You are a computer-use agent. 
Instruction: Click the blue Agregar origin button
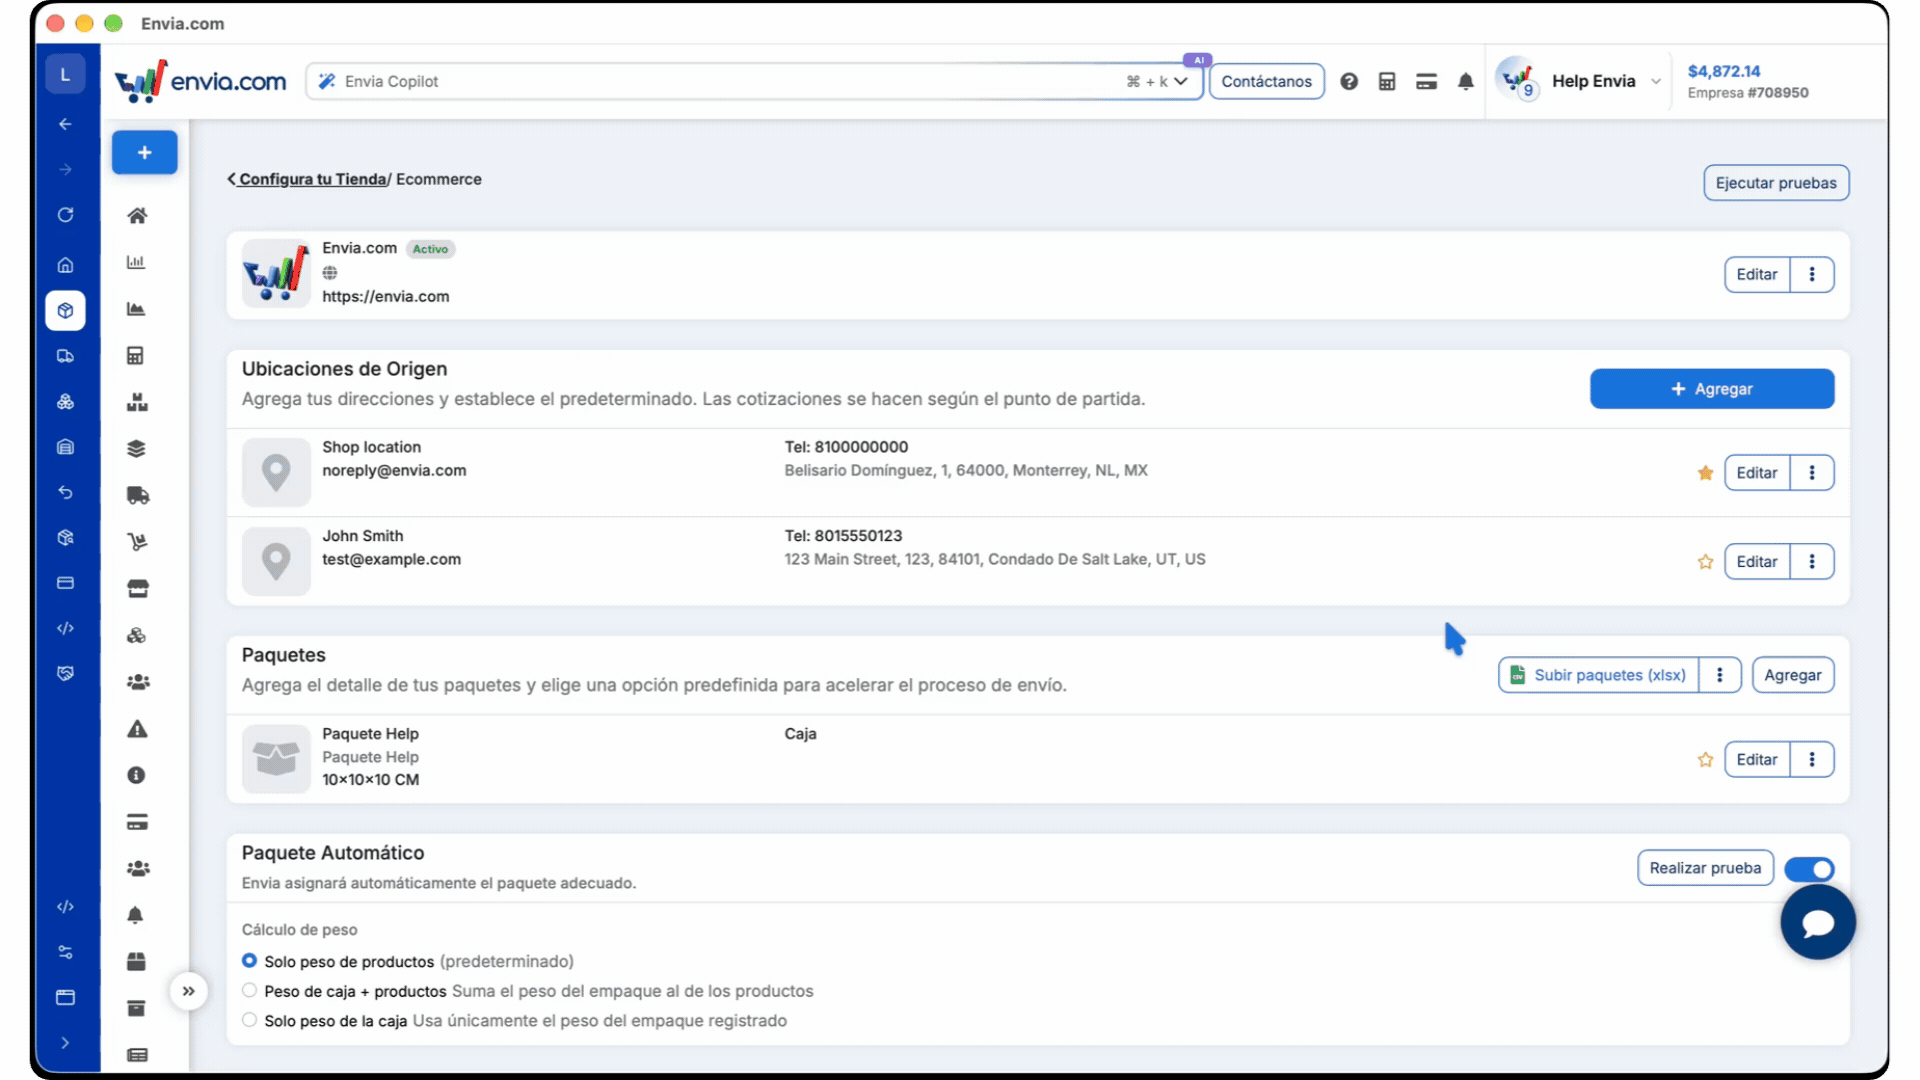(1711, 389)
